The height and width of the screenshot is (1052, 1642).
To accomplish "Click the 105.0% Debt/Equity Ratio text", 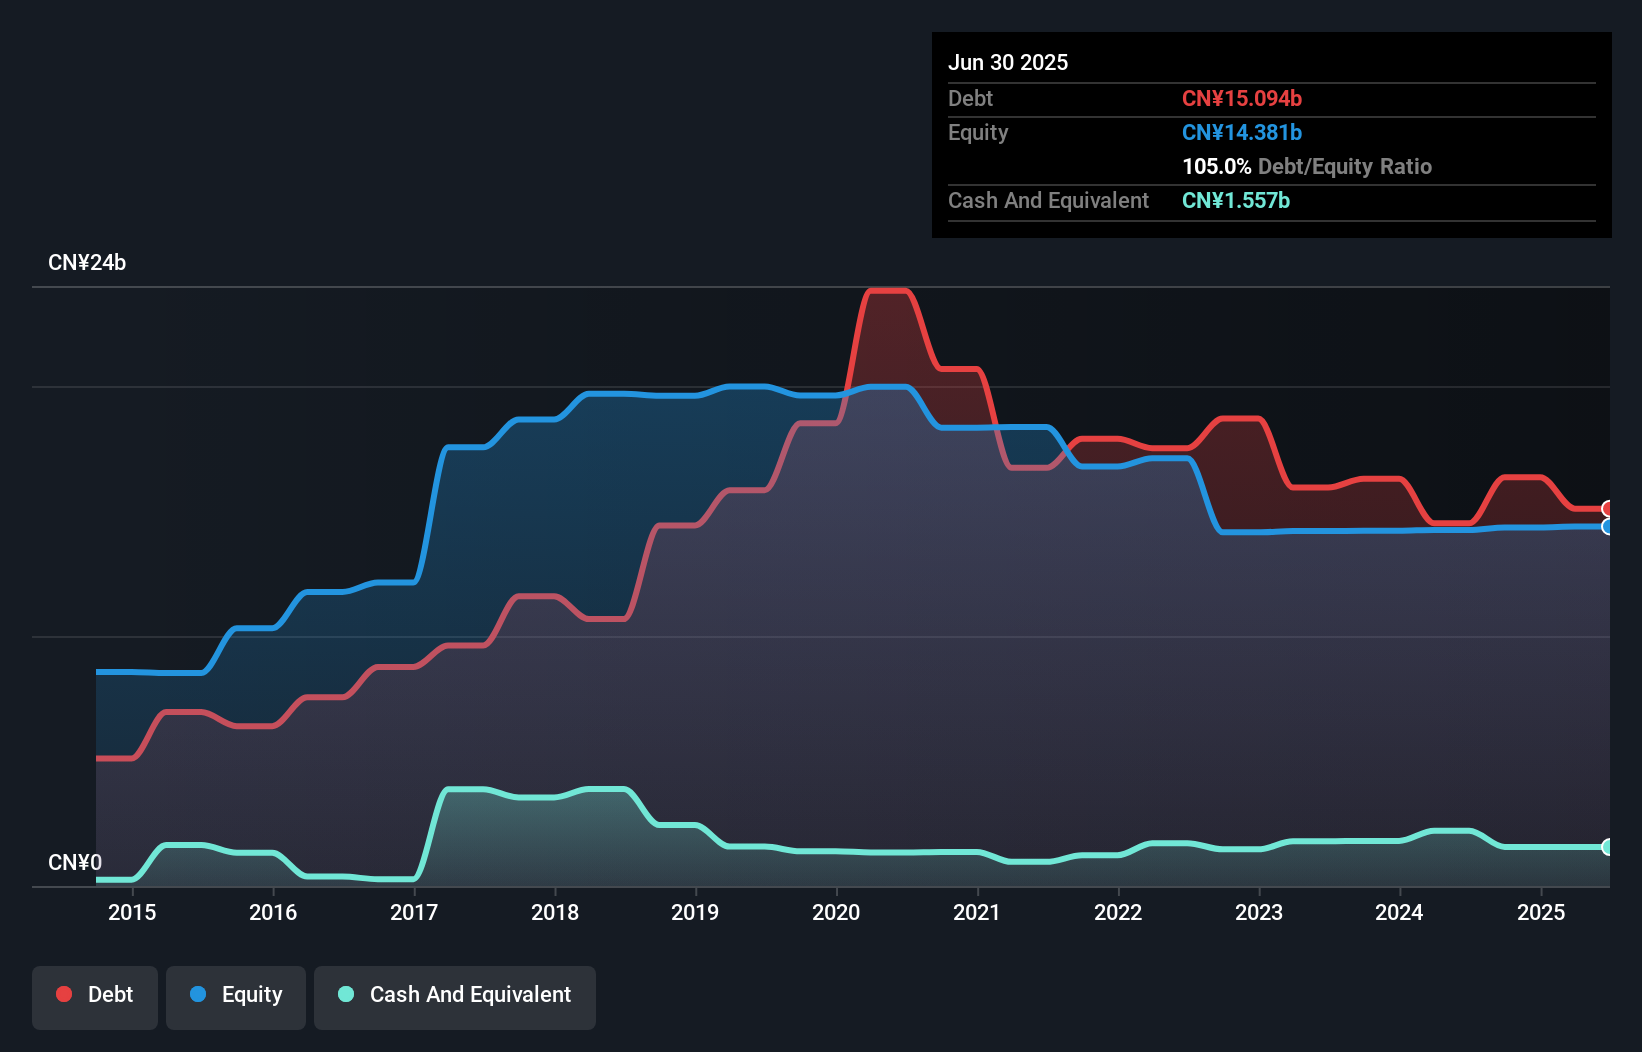I will pos(1307,166).
